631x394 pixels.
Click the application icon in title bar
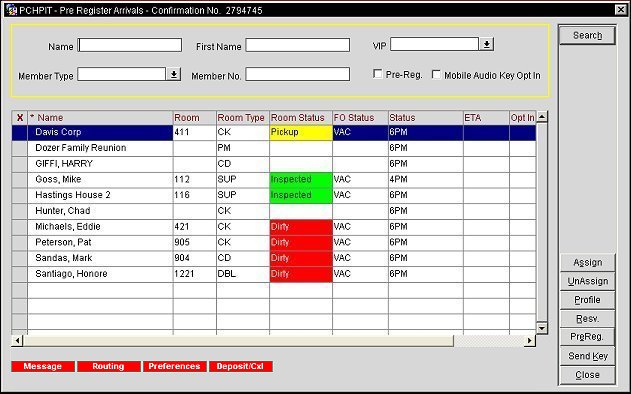pos(11,10)
